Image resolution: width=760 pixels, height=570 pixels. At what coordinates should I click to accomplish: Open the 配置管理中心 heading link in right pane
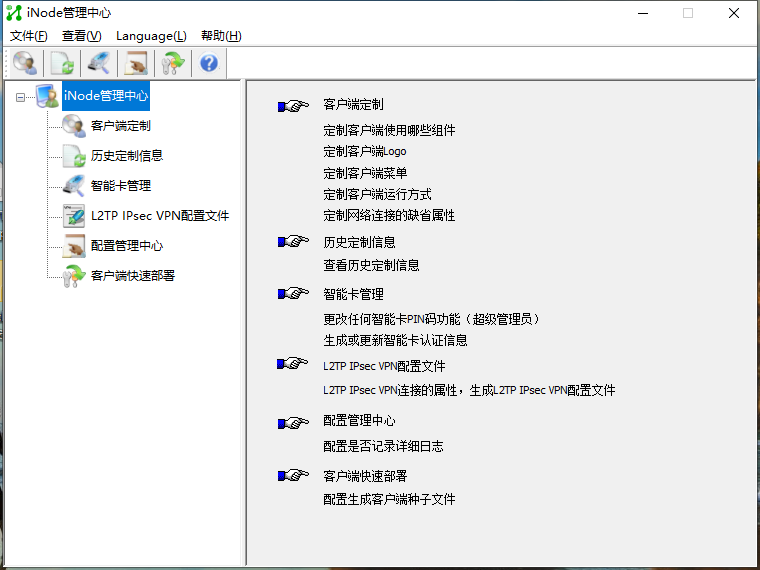(359, 421)
